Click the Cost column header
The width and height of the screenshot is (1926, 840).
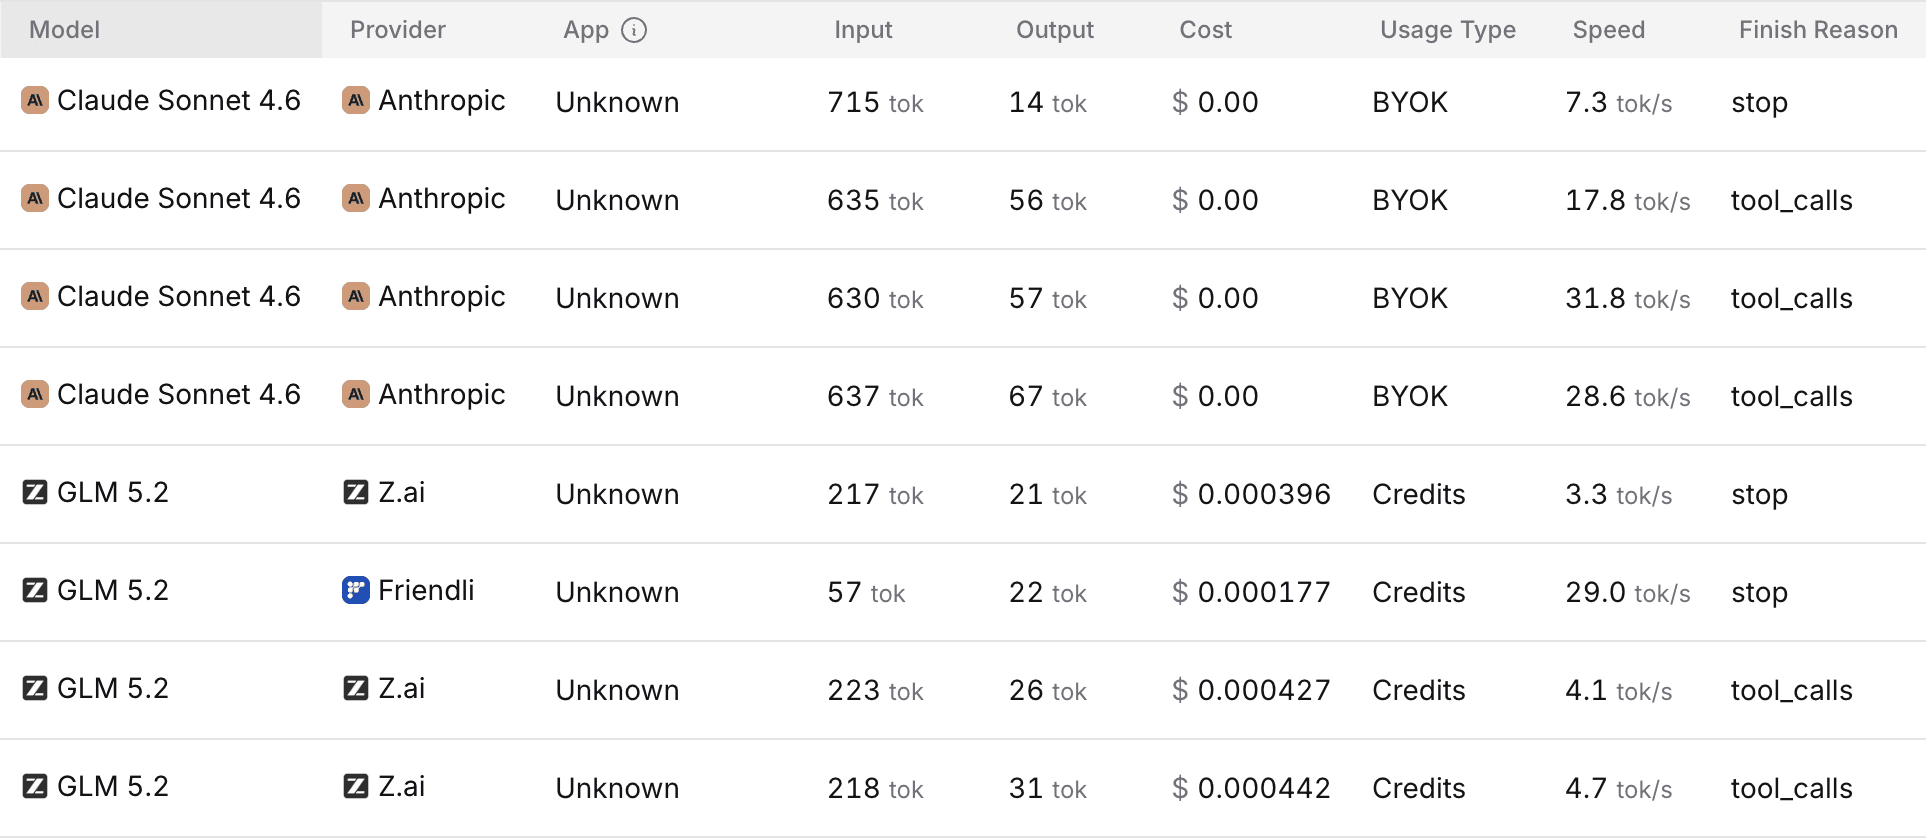click(x=1206, y=30)
